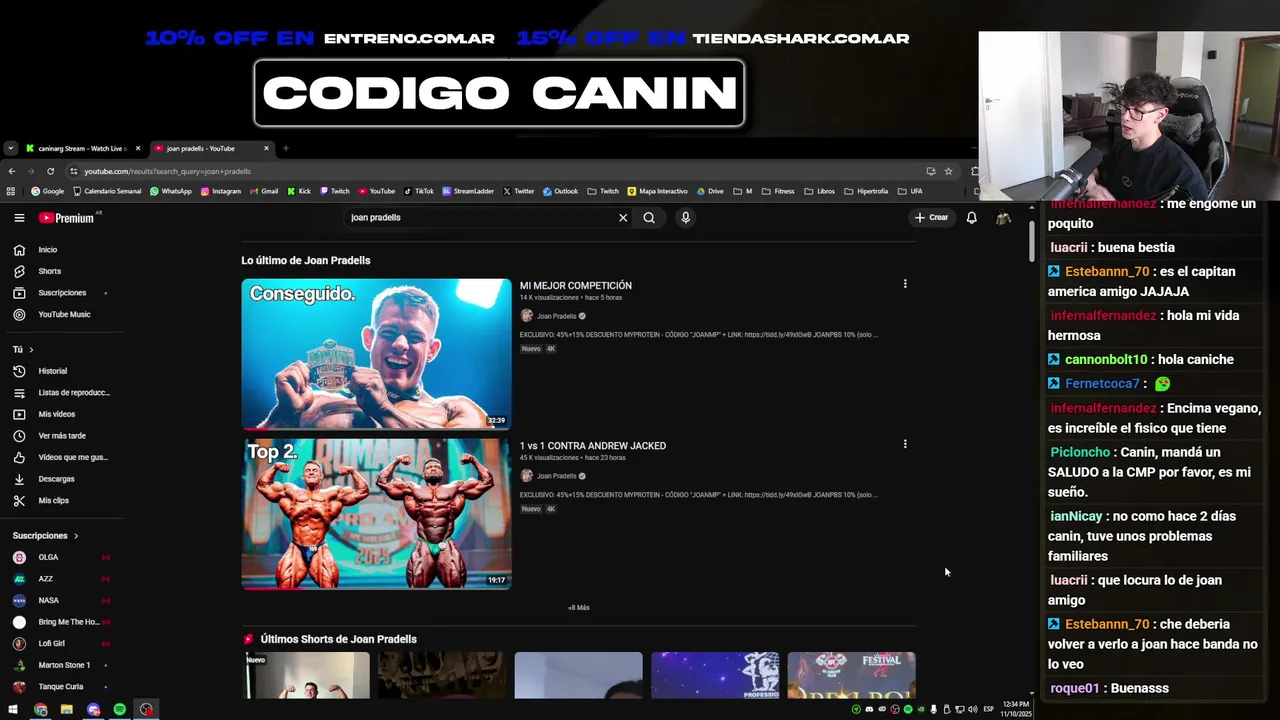The image size is (1280, 720).
Task: Expand the +8 Más videos link
Action: tap(579, 608)
